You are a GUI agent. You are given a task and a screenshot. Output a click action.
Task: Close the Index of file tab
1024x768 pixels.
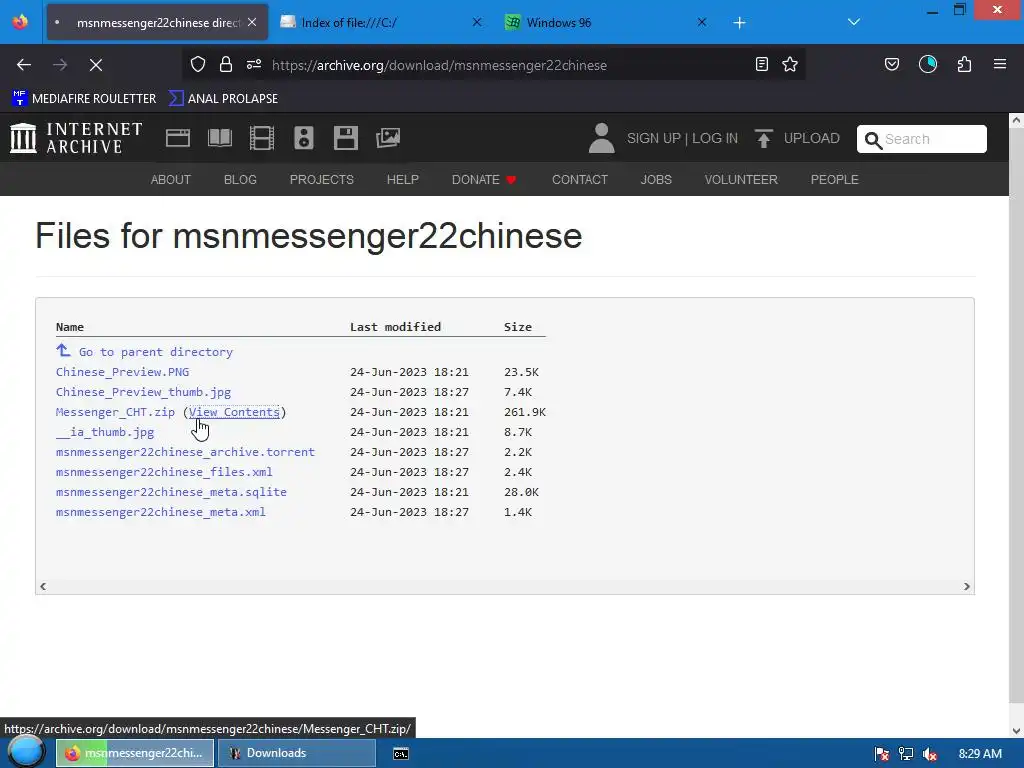(x=477, y=22)
